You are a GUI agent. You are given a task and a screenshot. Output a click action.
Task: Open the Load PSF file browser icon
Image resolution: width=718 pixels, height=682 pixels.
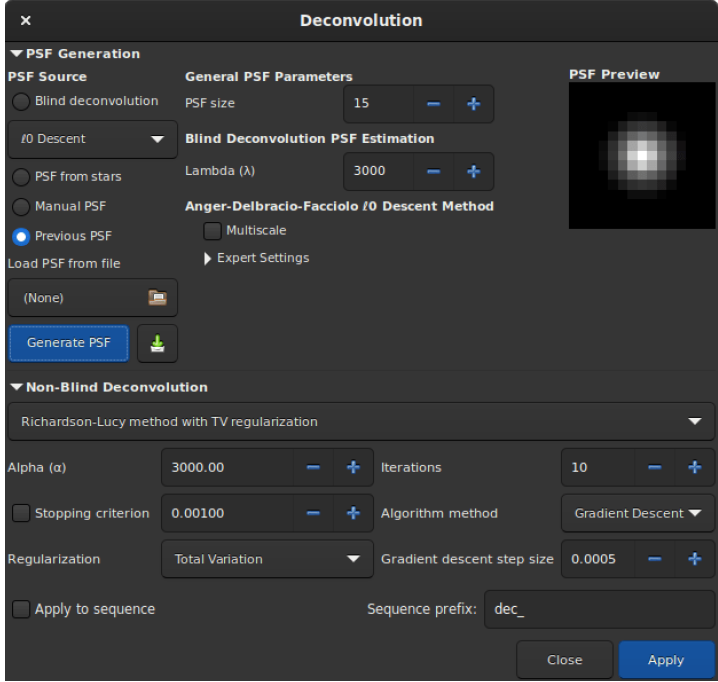(156, 296)
